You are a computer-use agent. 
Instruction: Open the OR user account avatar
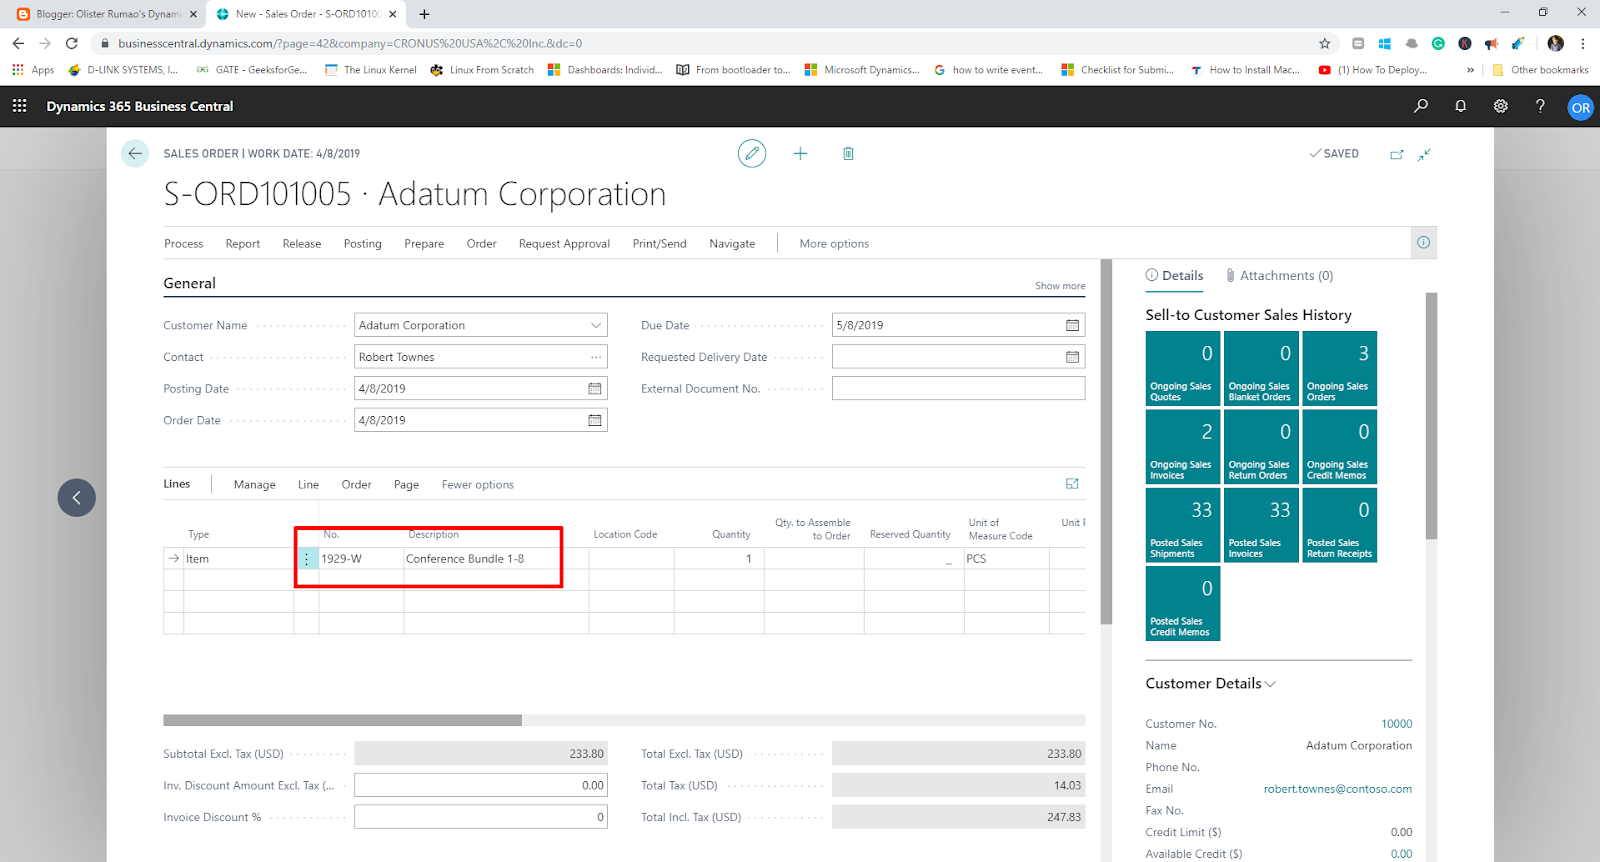point(1580,107)
